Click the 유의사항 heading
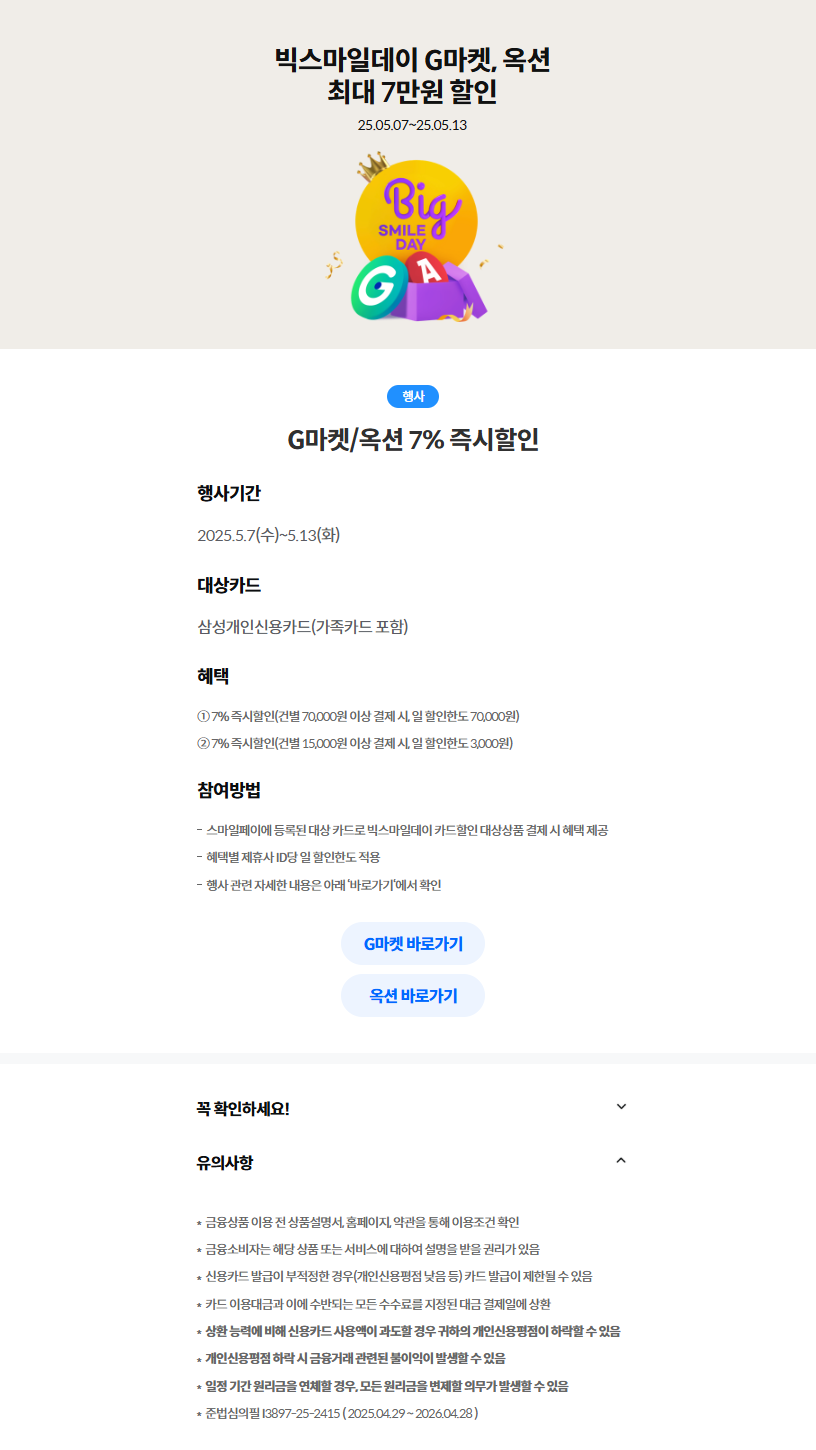Screen dimensions: 816x1450 tap(226, 1163)
